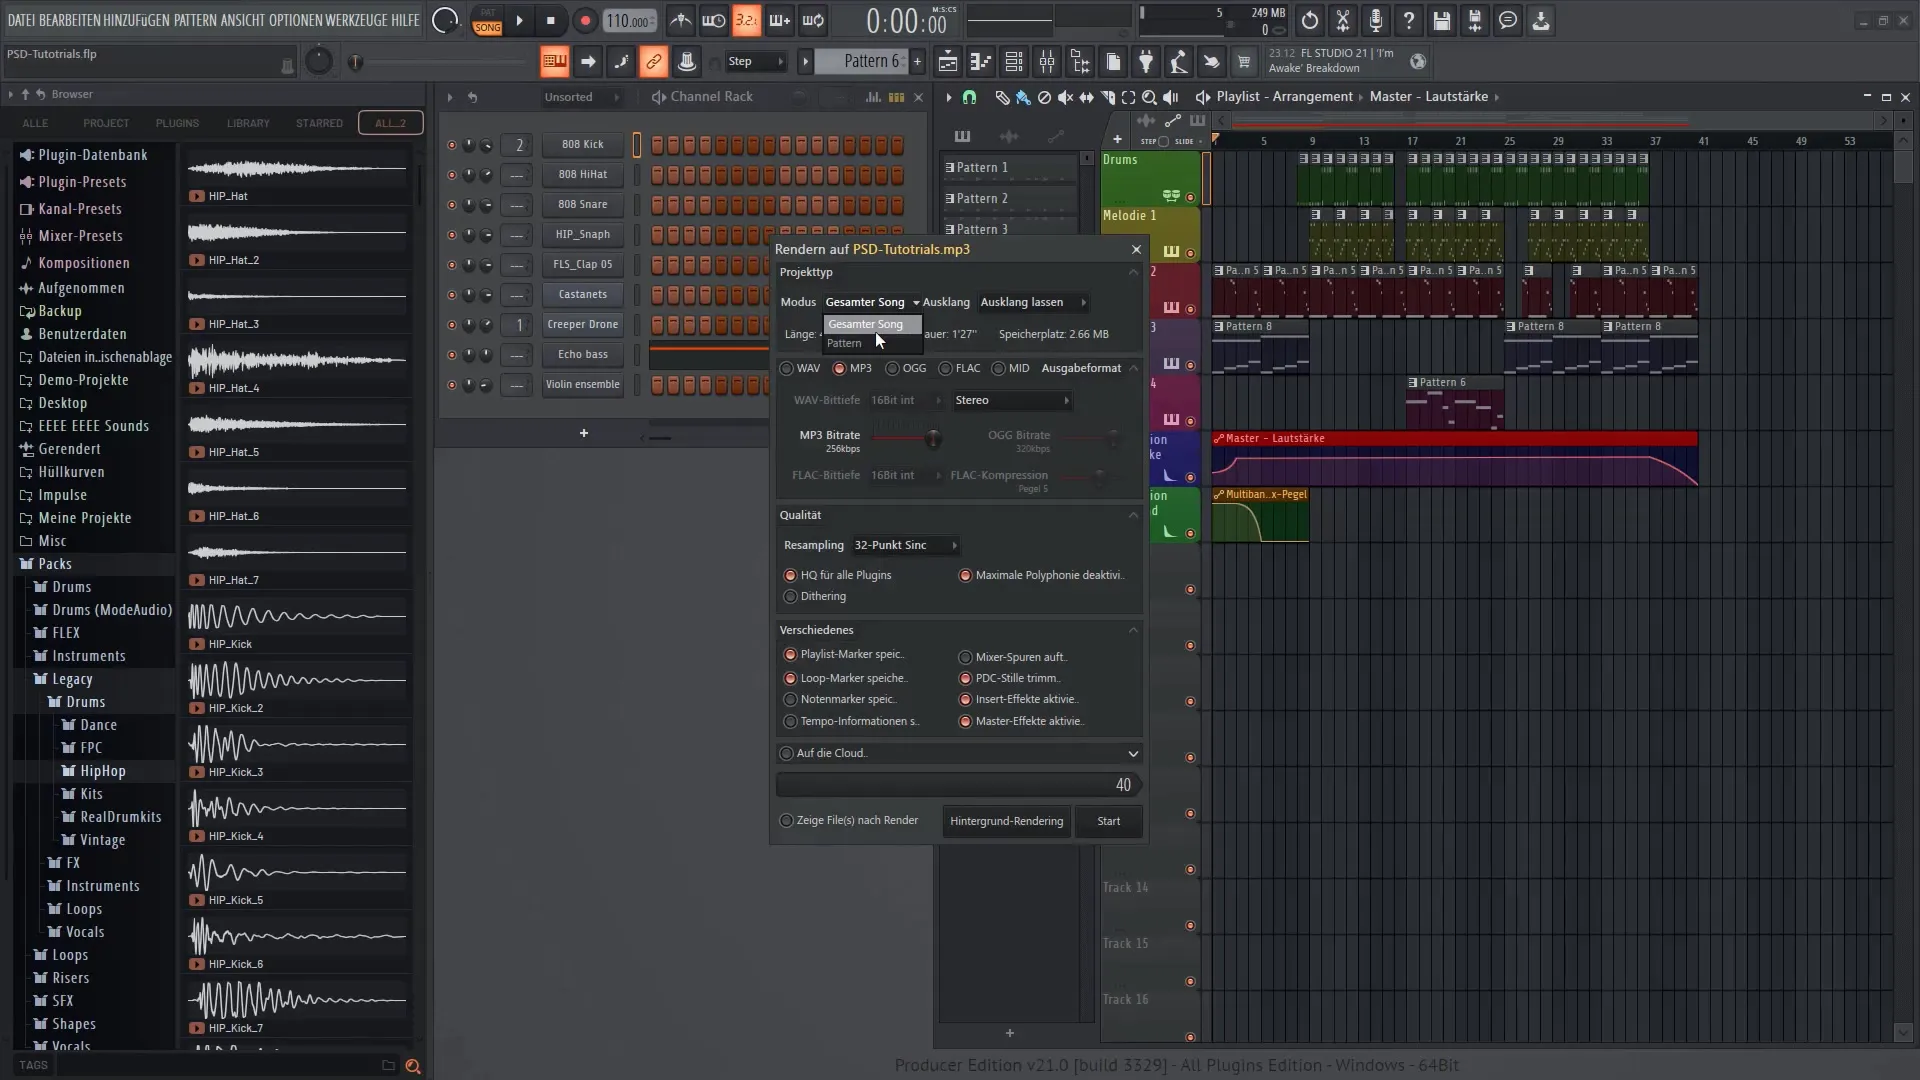Open the shopping cart content library icon

click(x=1244, y=62)
